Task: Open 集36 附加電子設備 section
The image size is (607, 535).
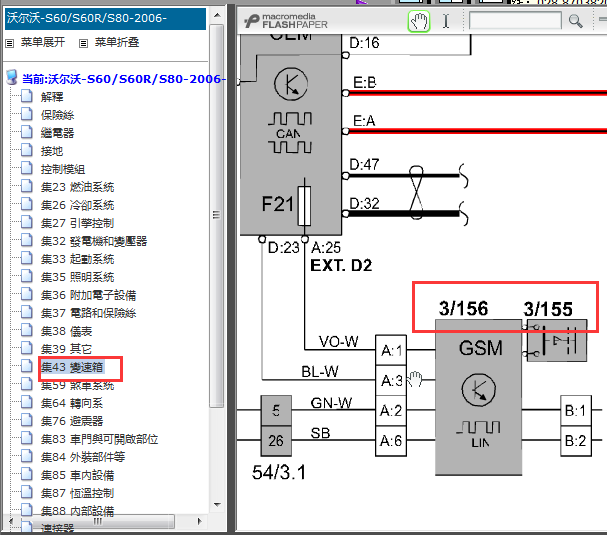Action: coord(89,295)
